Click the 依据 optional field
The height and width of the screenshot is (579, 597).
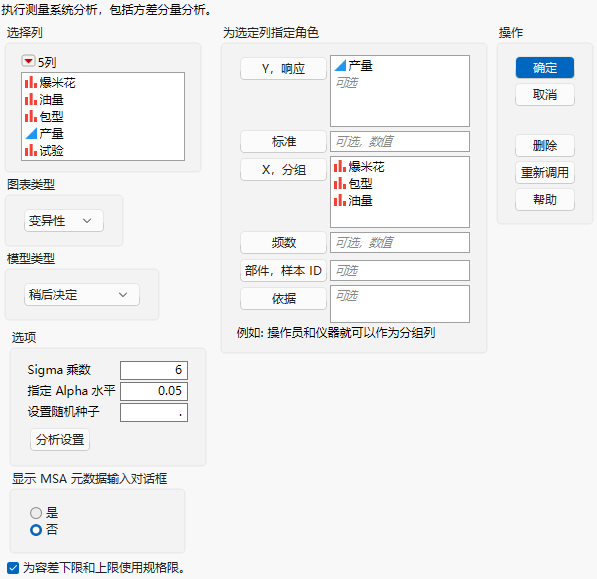400,304
